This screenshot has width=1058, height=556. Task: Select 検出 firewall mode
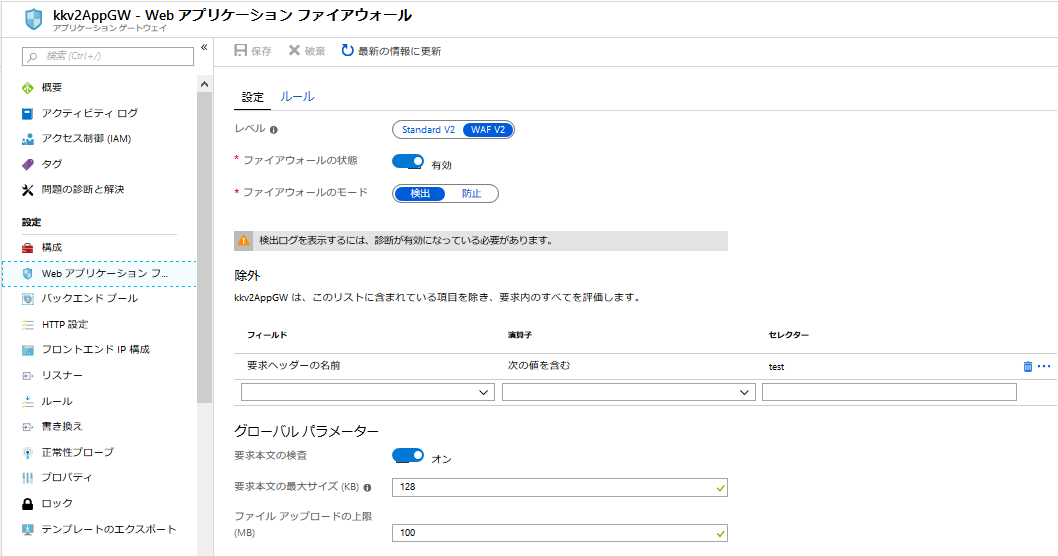tap(420, 194)
